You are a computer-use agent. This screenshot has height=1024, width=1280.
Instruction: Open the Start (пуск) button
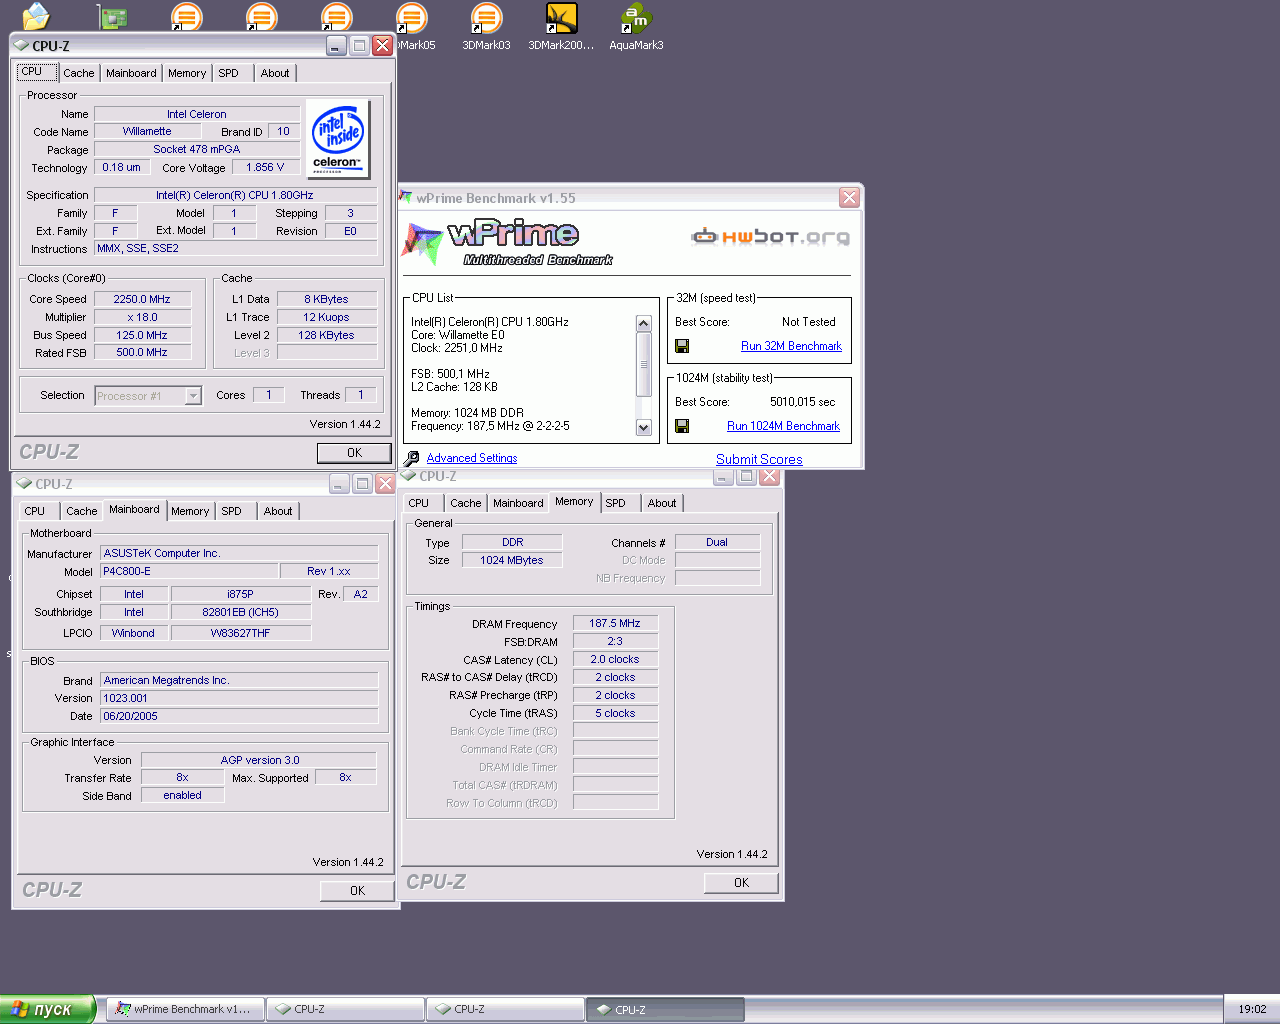point(47,1009)
